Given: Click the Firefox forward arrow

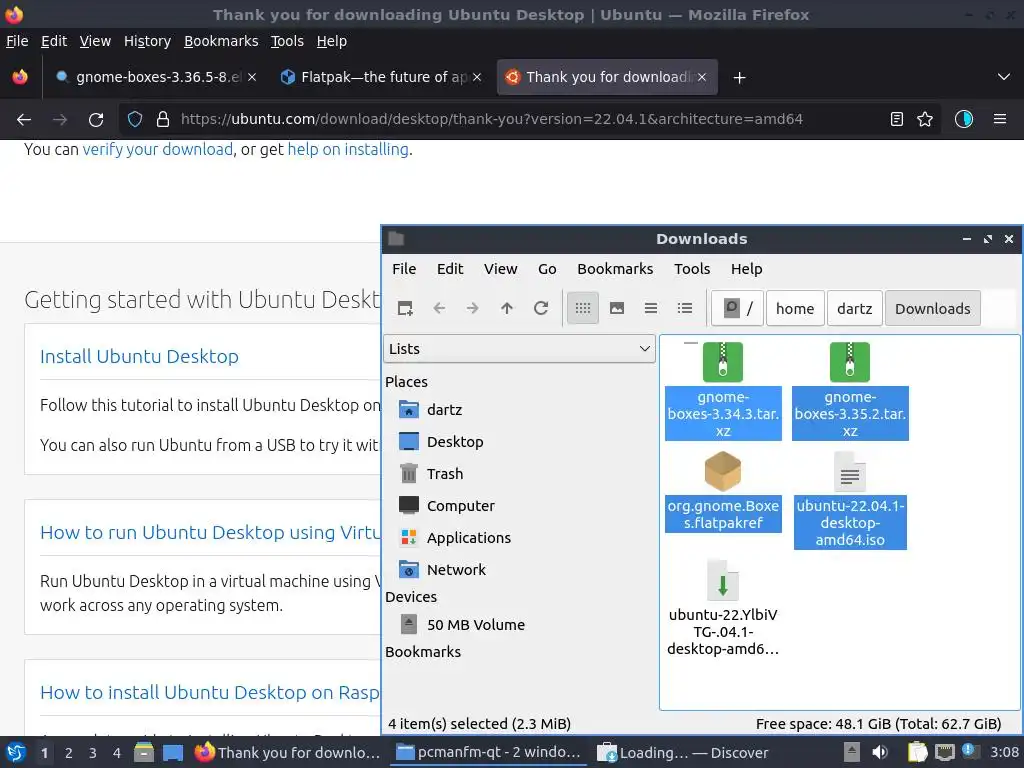Looking at the screenshot, I should click(x=60, y=120).
